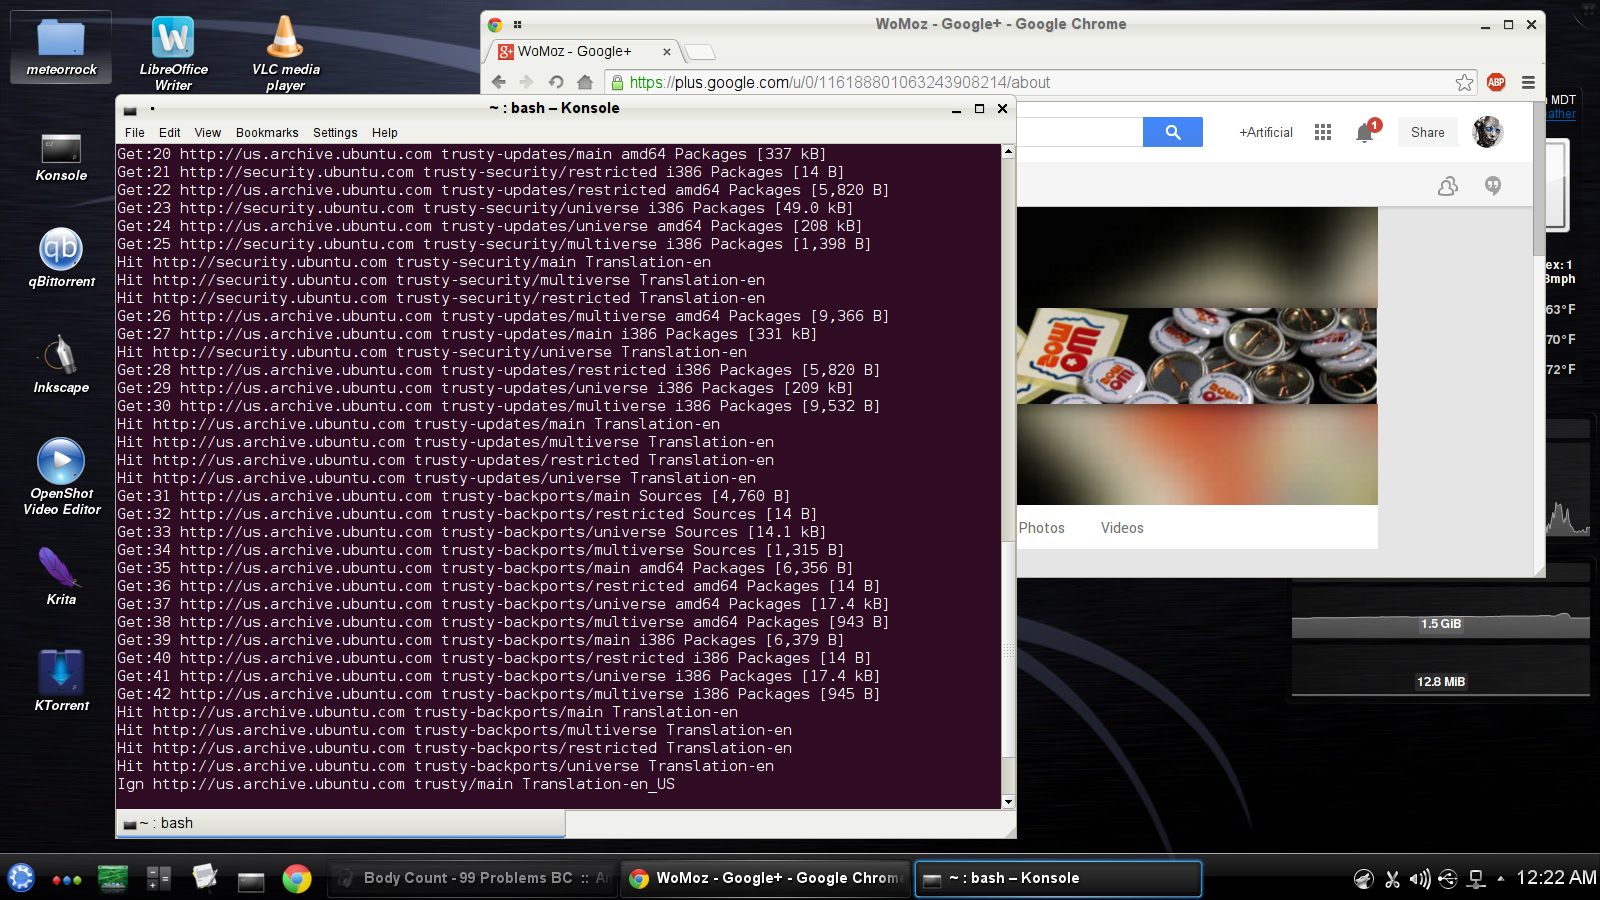Launch LibreOffice Writer from desktop

point(173,54)
